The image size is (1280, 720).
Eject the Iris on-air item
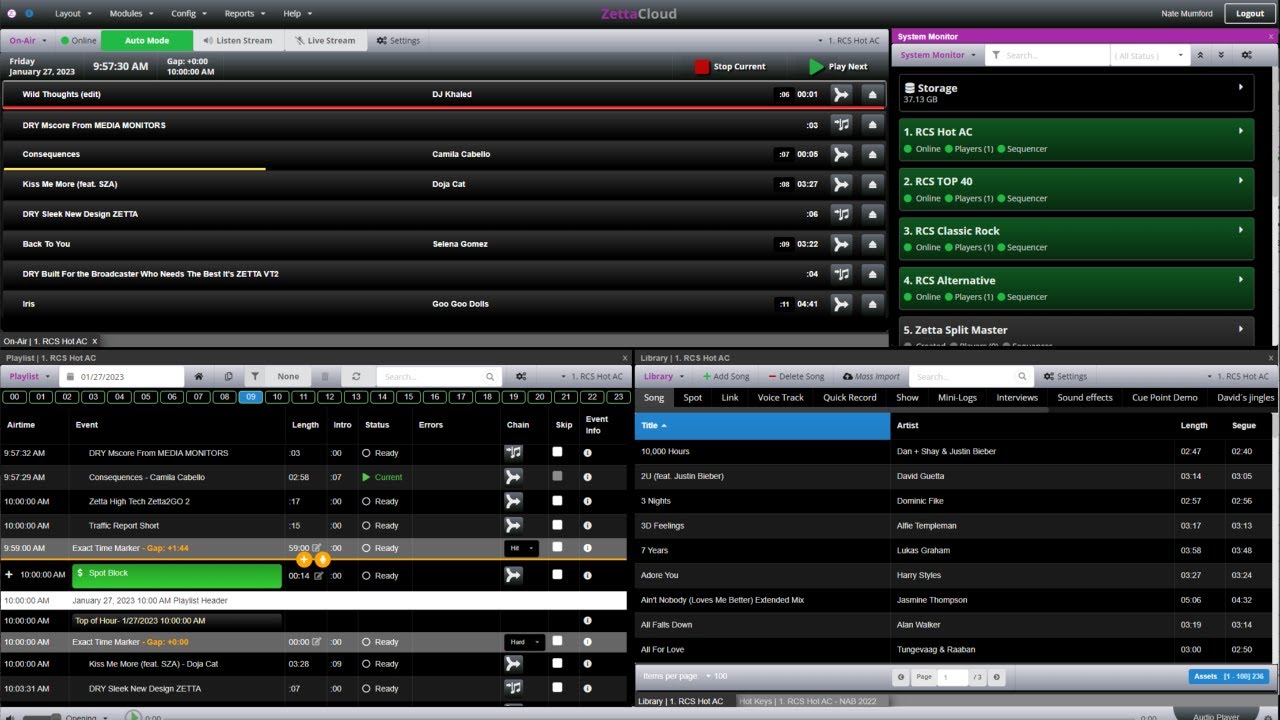click(x=872, y=304)
